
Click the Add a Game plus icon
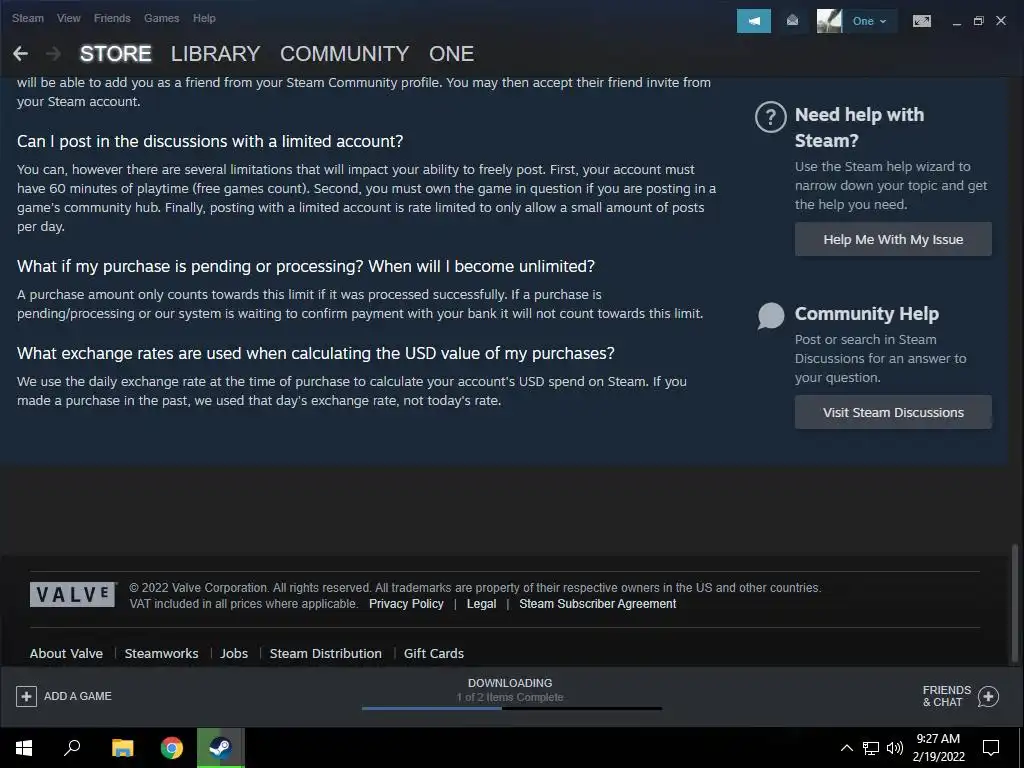coord(26,696)
